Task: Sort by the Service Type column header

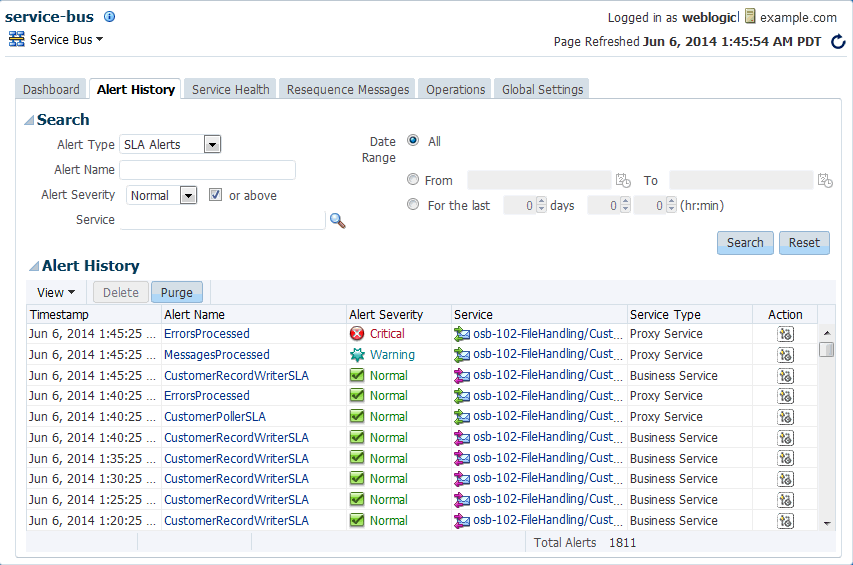Action: 690,314
